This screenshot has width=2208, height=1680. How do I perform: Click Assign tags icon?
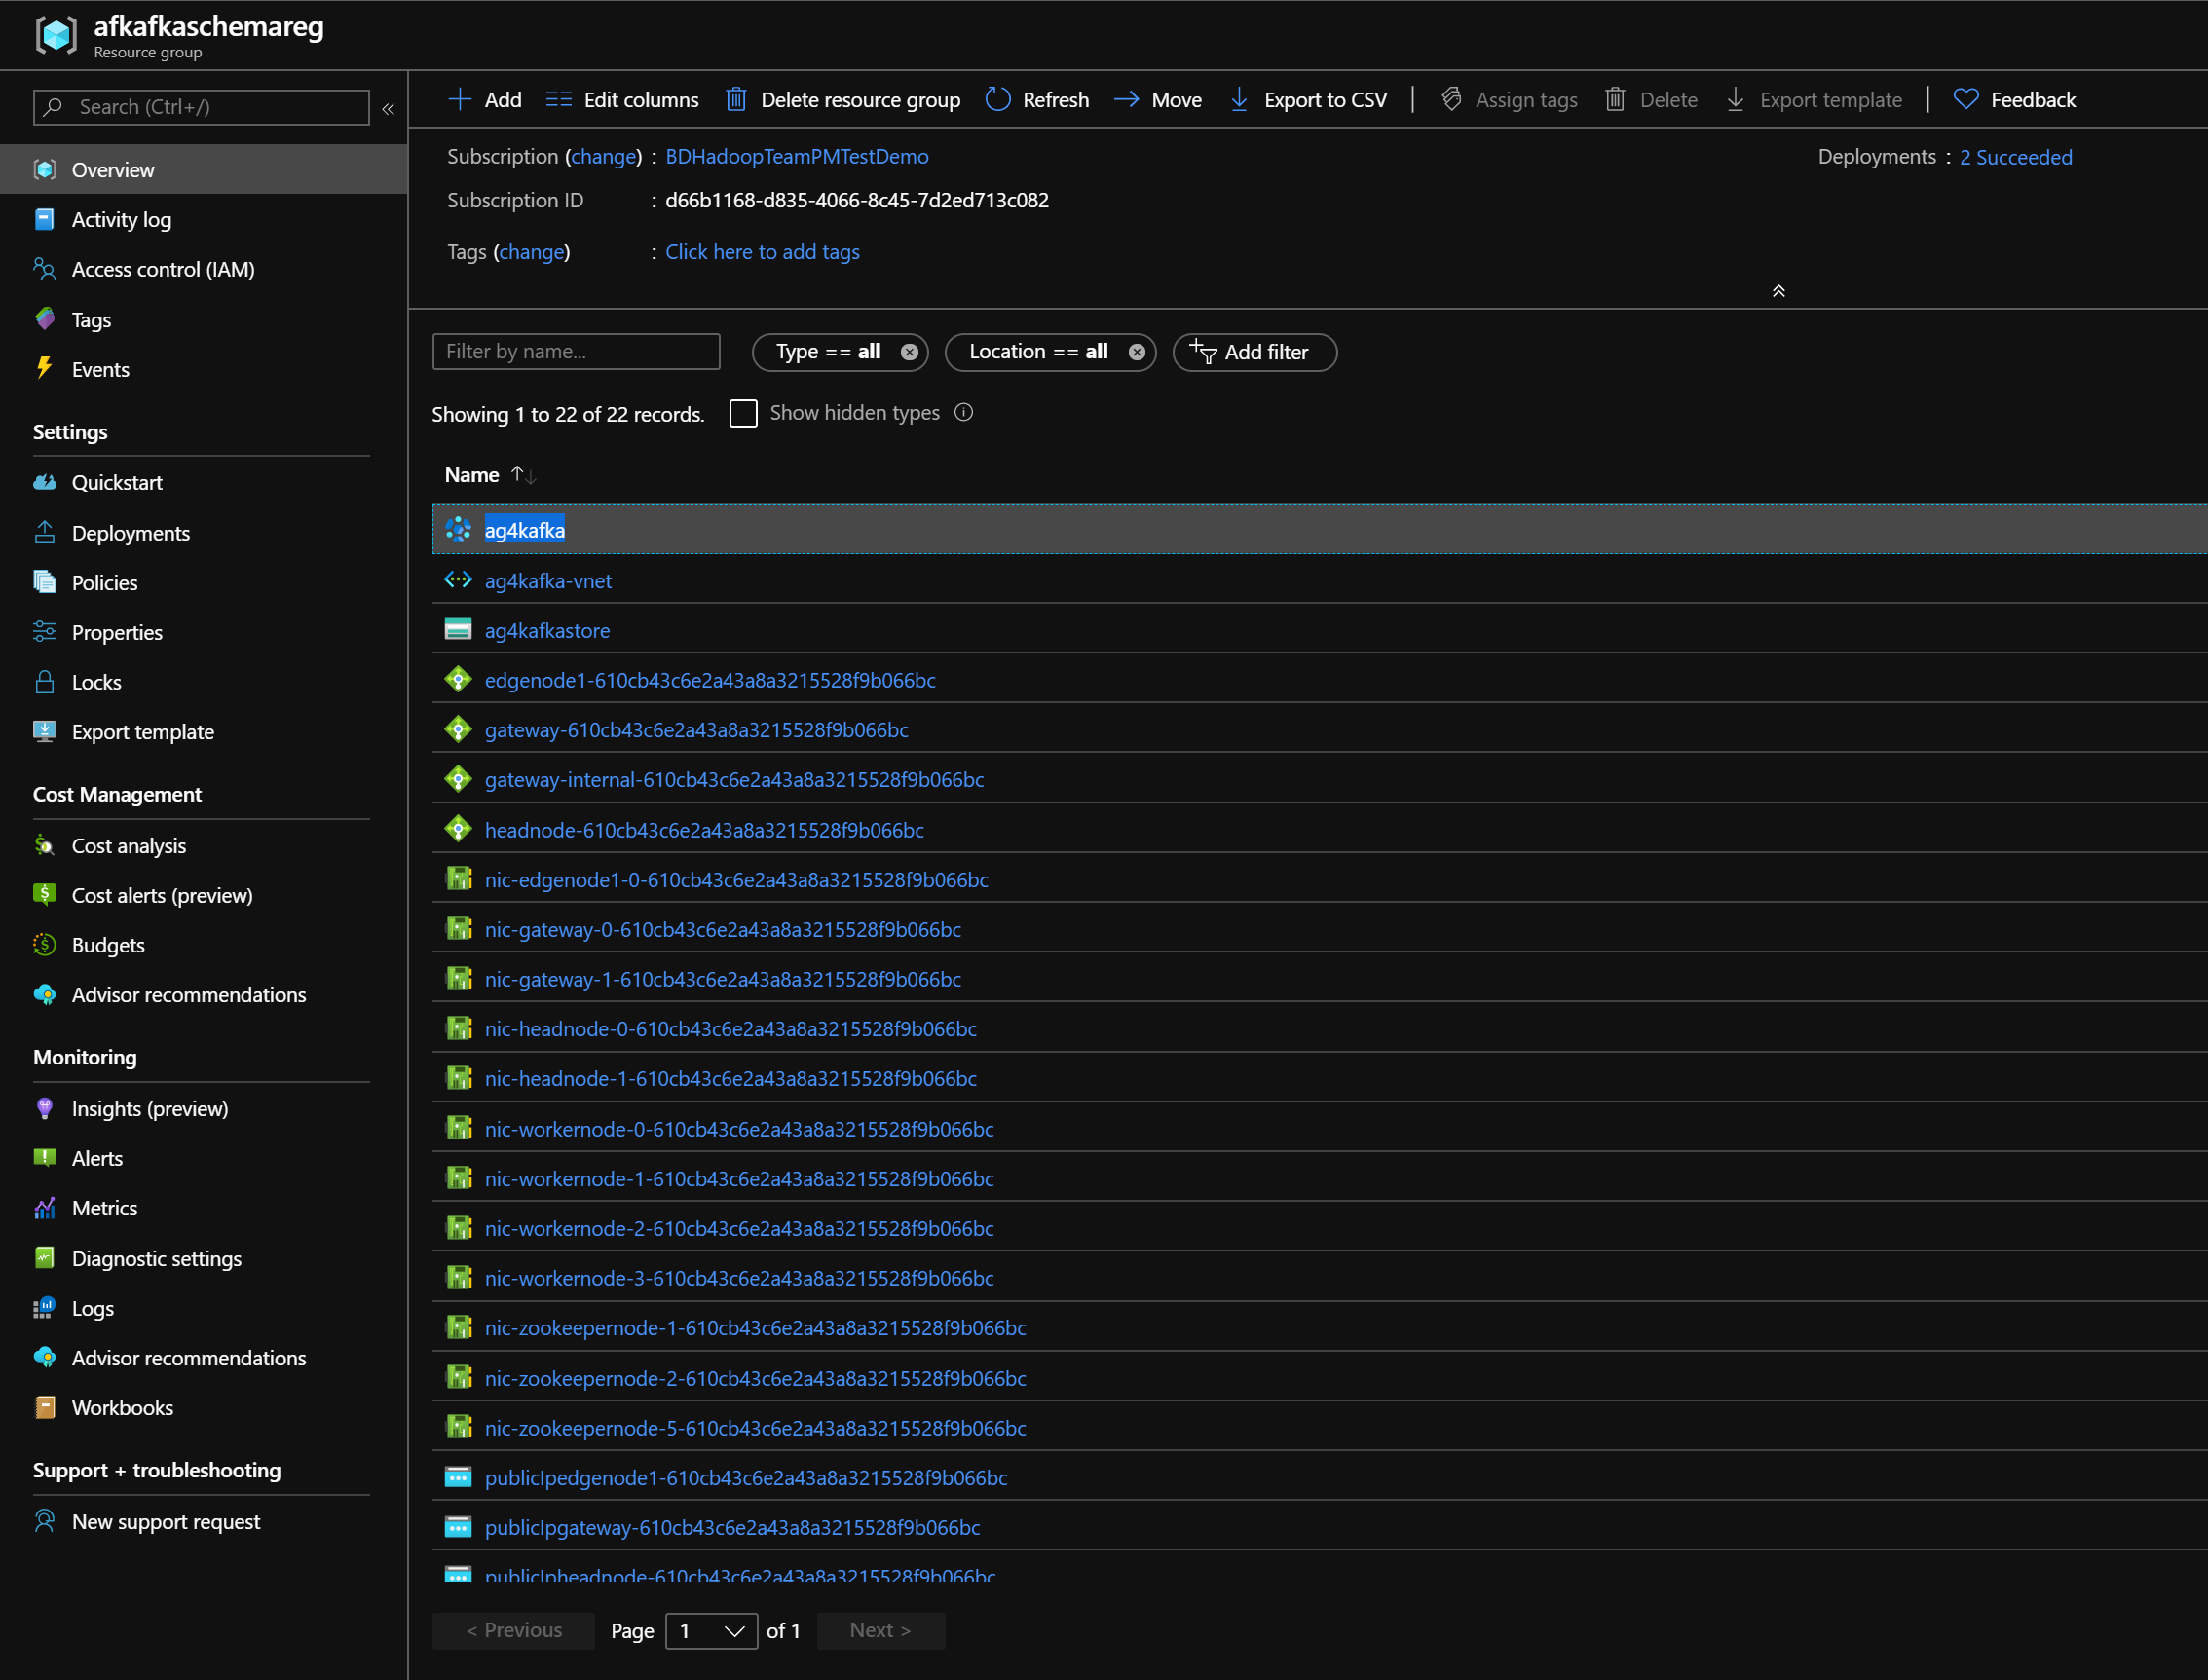(1451, 99)
